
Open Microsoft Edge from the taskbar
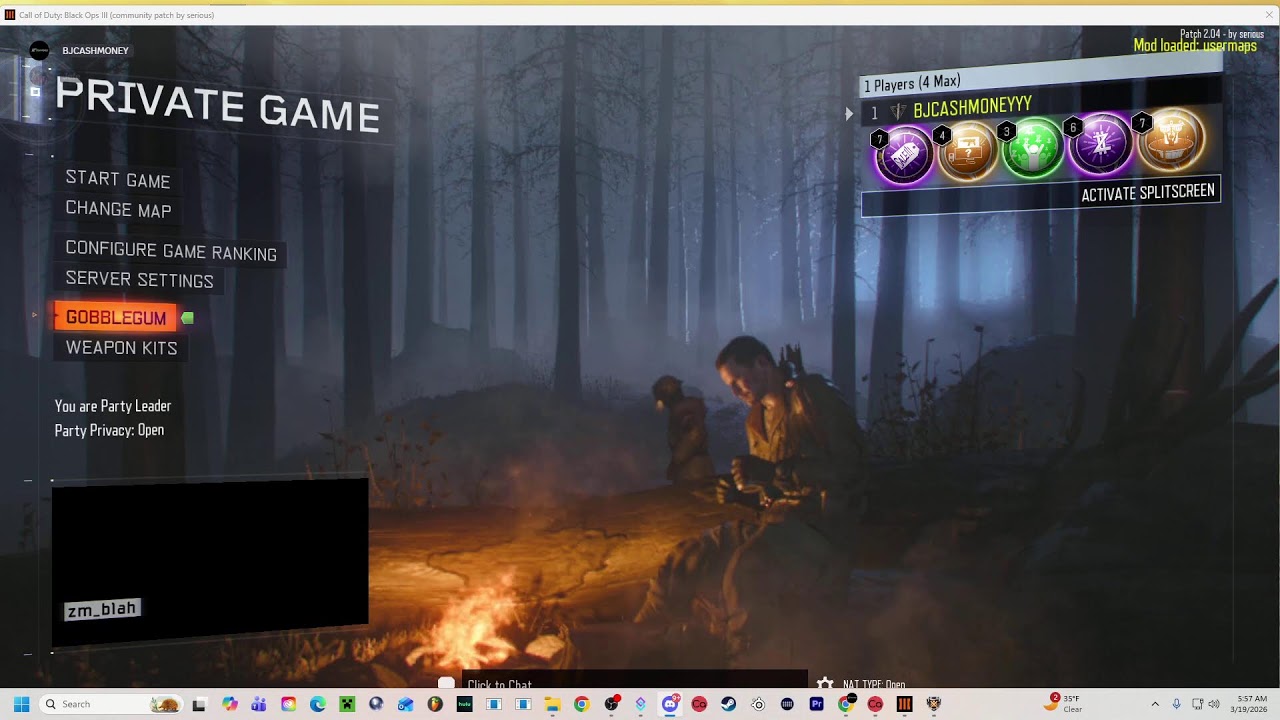point(318,704)
